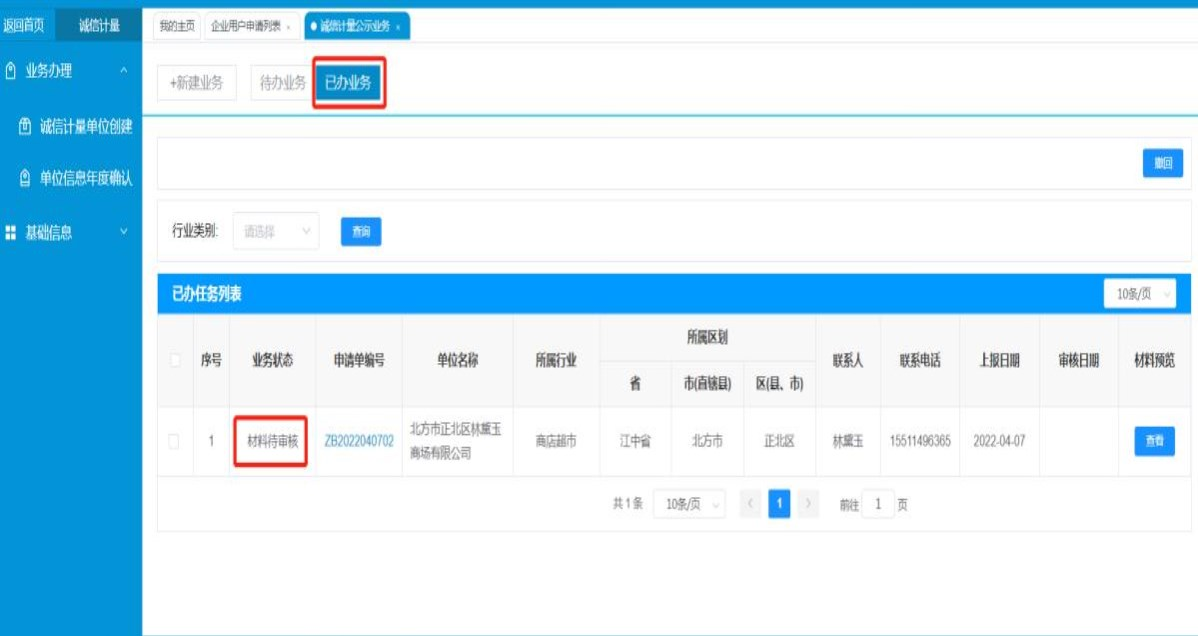Check the checkbox for row 1

coord(175,441)
